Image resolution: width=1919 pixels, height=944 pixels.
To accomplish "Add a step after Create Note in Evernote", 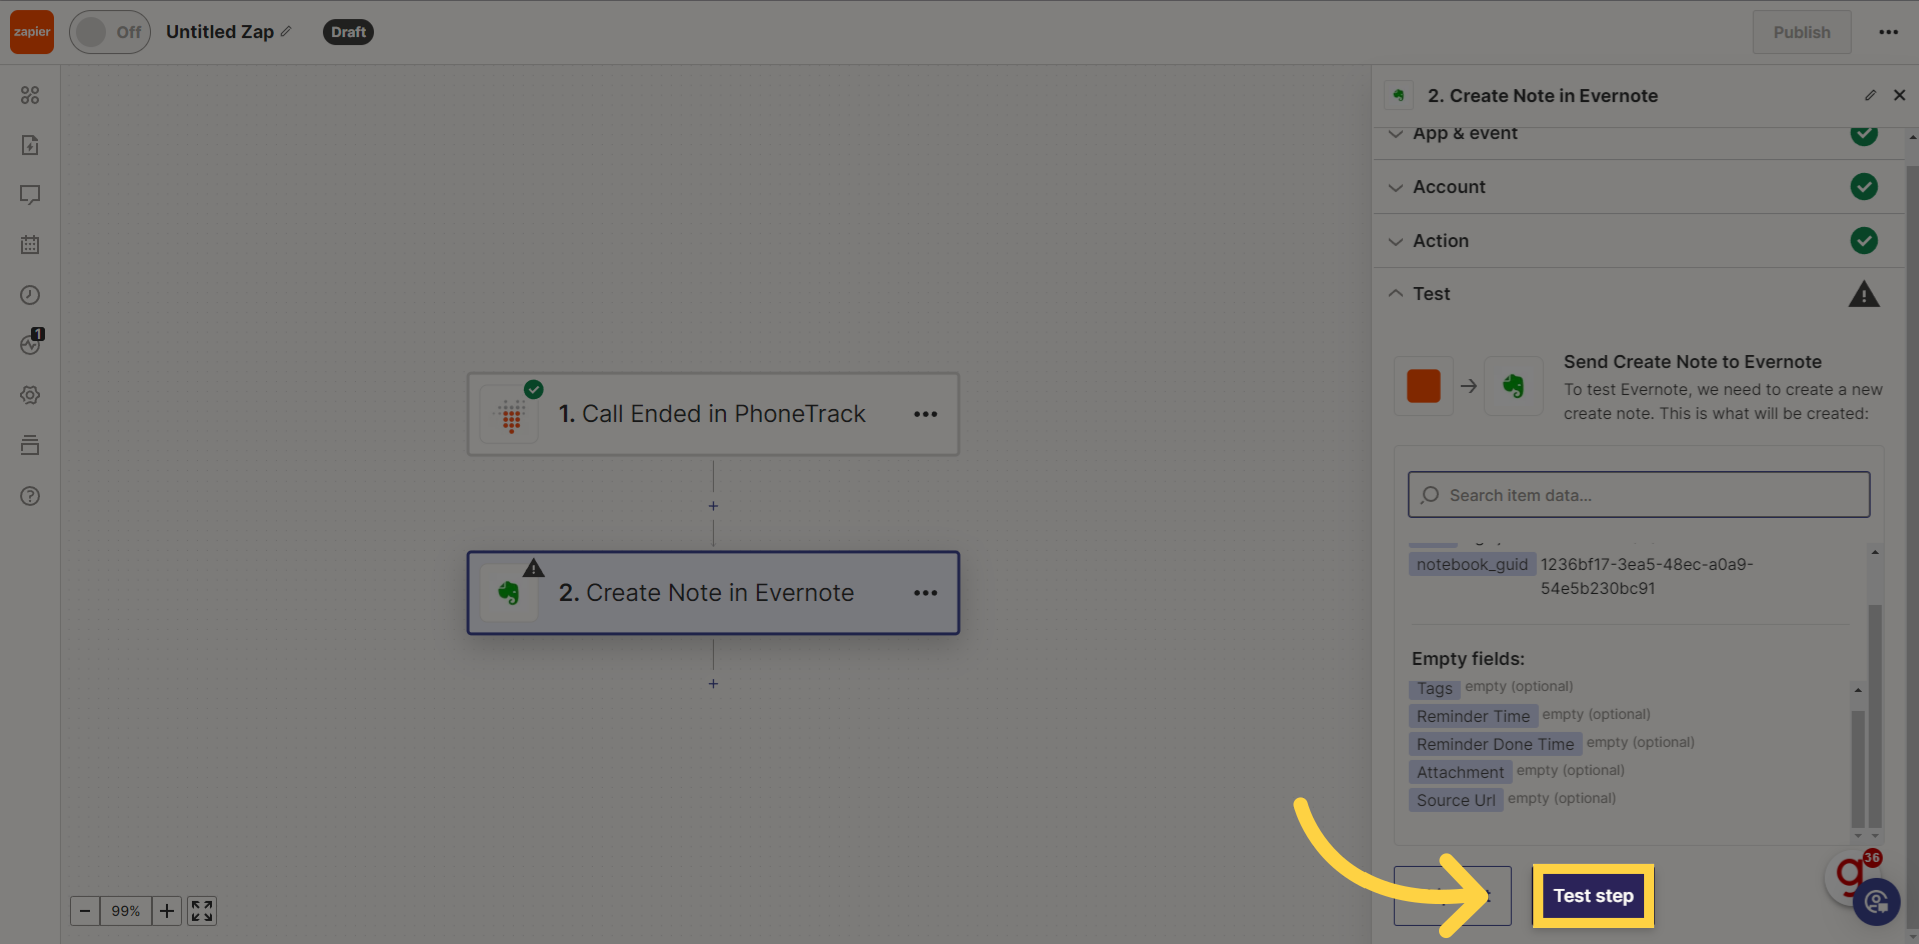I will click(x=713, y=684).
